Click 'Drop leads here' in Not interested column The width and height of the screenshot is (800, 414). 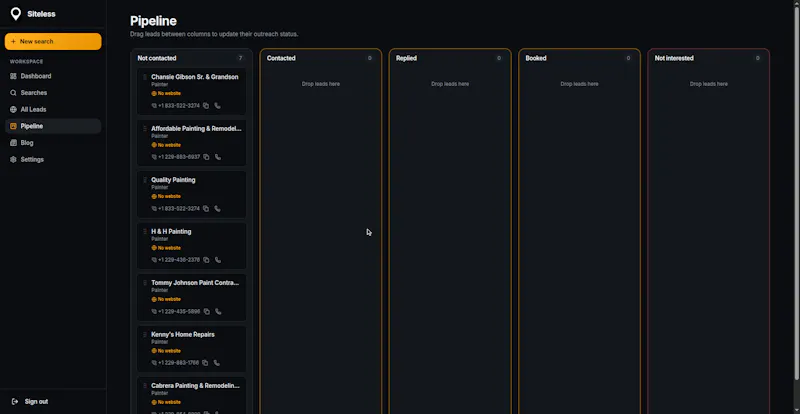tap(709, 84)
